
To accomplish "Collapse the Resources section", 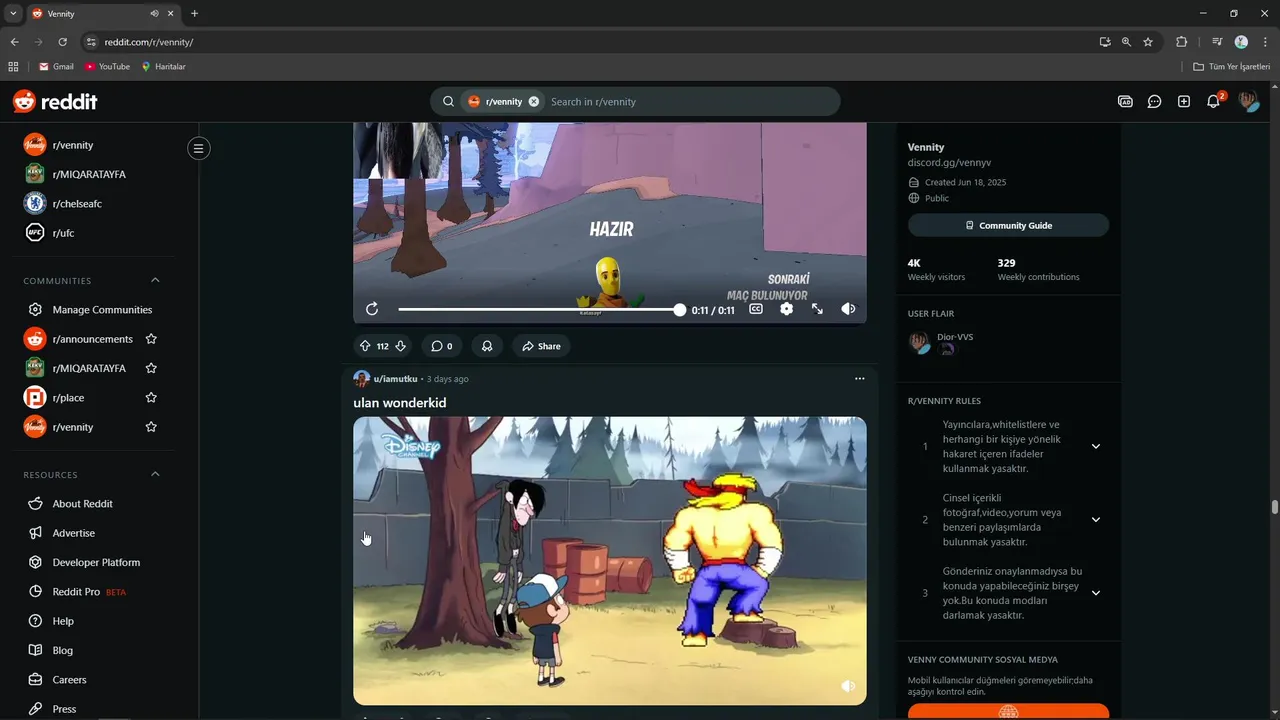I will coord(155,474).
